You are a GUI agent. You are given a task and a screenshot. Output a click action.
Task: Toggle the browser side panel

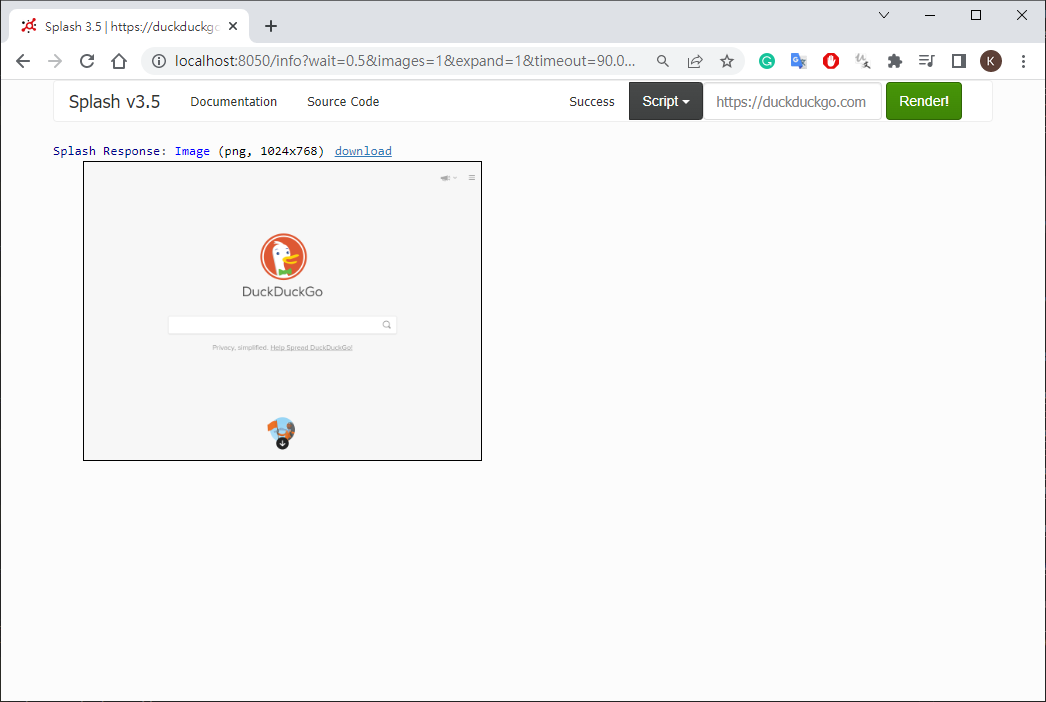pos(958,61)
